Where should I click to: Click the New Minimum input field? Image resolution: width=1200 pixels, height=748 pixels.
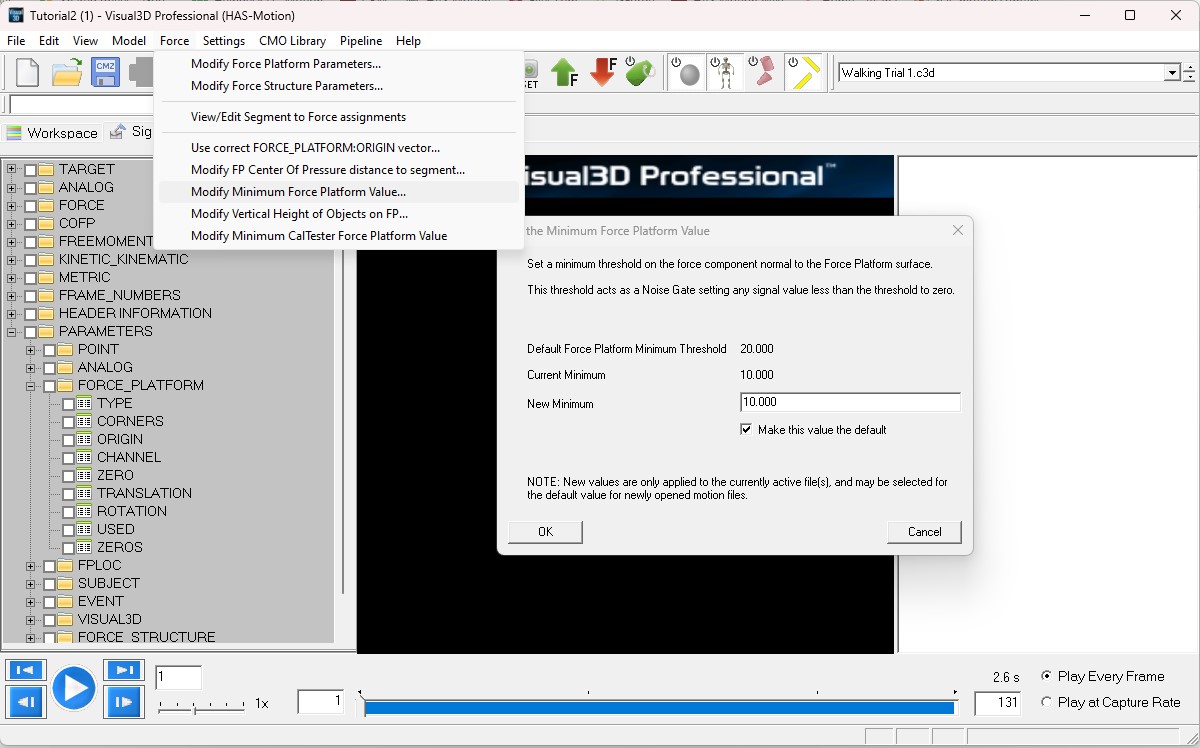[850, 402]
